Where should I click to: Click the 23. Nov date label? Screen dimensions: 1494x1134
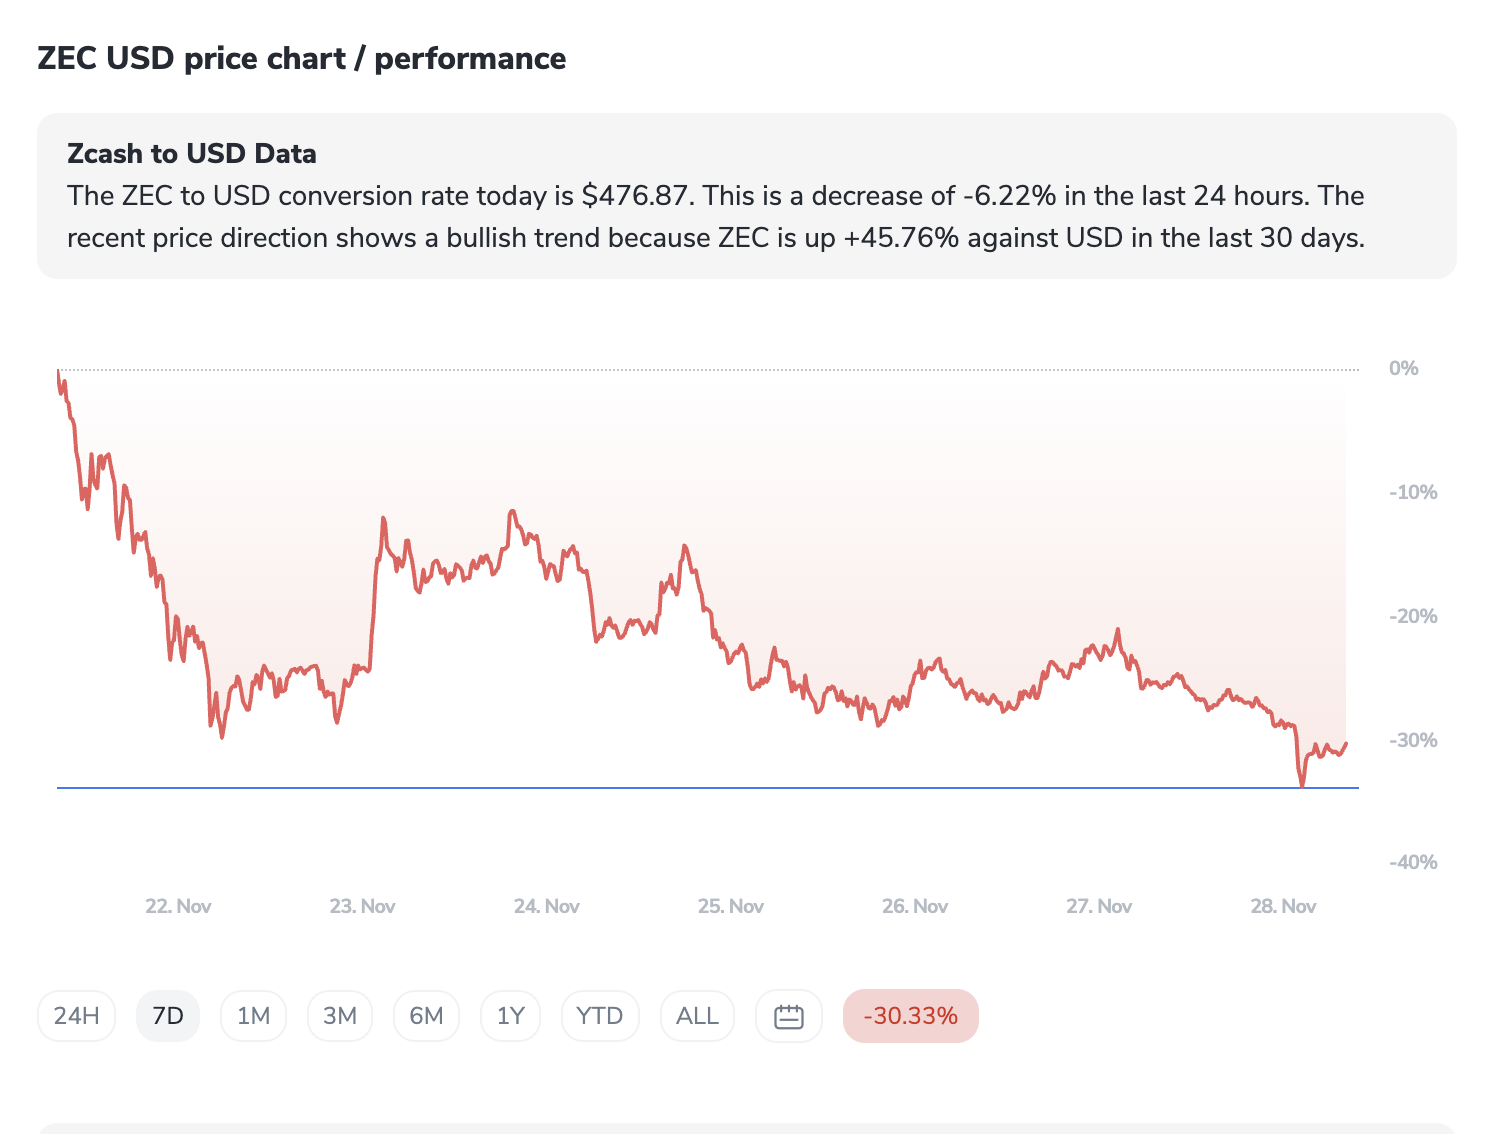coord(362,906)
